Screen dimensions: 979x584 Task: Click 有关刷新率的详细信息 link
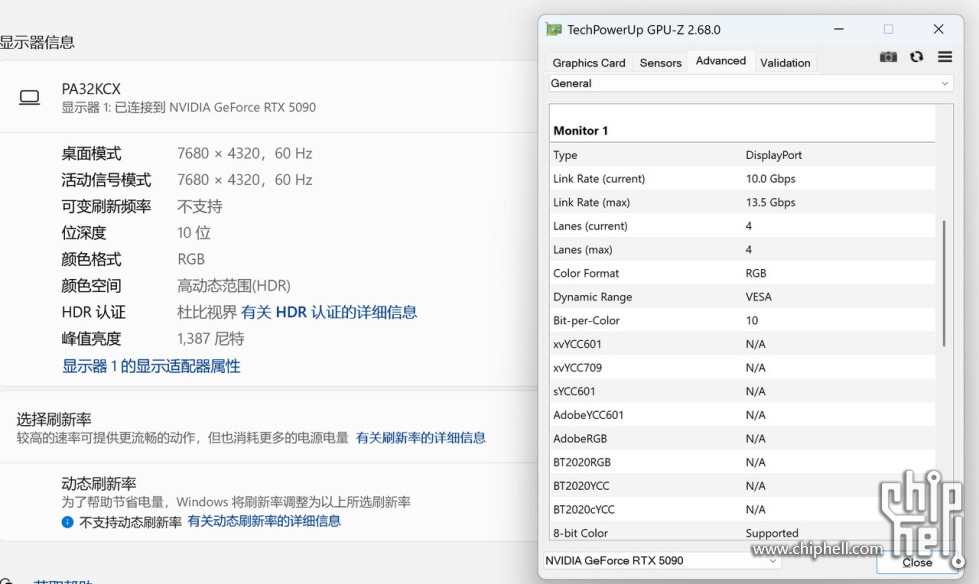[421, 438]
